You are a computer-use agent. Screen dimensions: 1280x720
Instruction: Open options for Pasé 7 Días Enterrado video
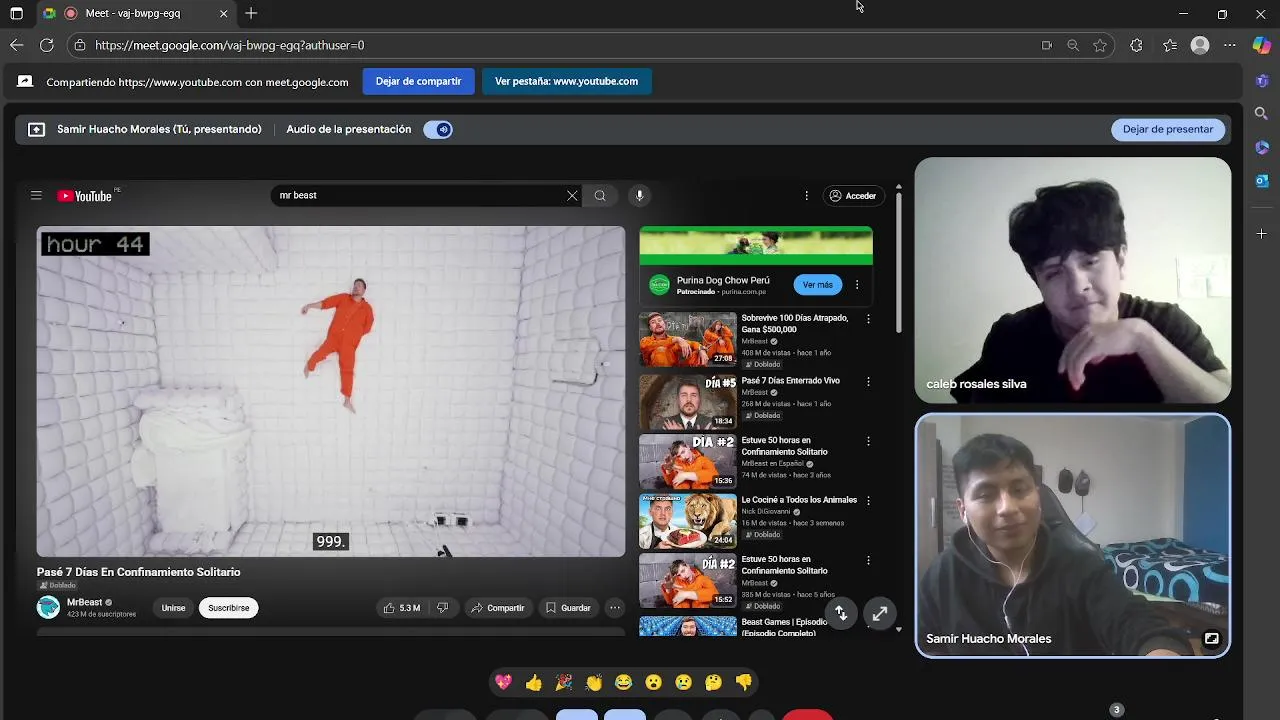click(868, 382)
